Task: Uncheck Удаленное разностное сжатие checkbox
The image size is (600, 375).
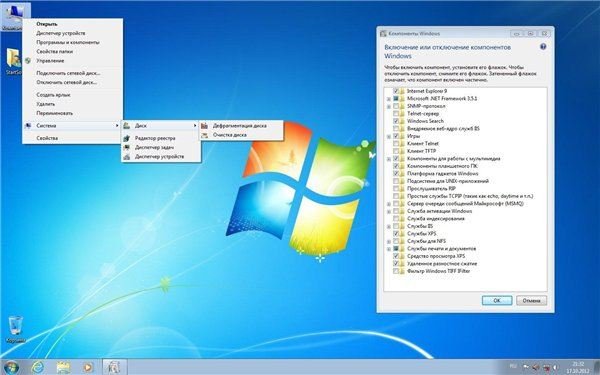Action: pos(396,264)
